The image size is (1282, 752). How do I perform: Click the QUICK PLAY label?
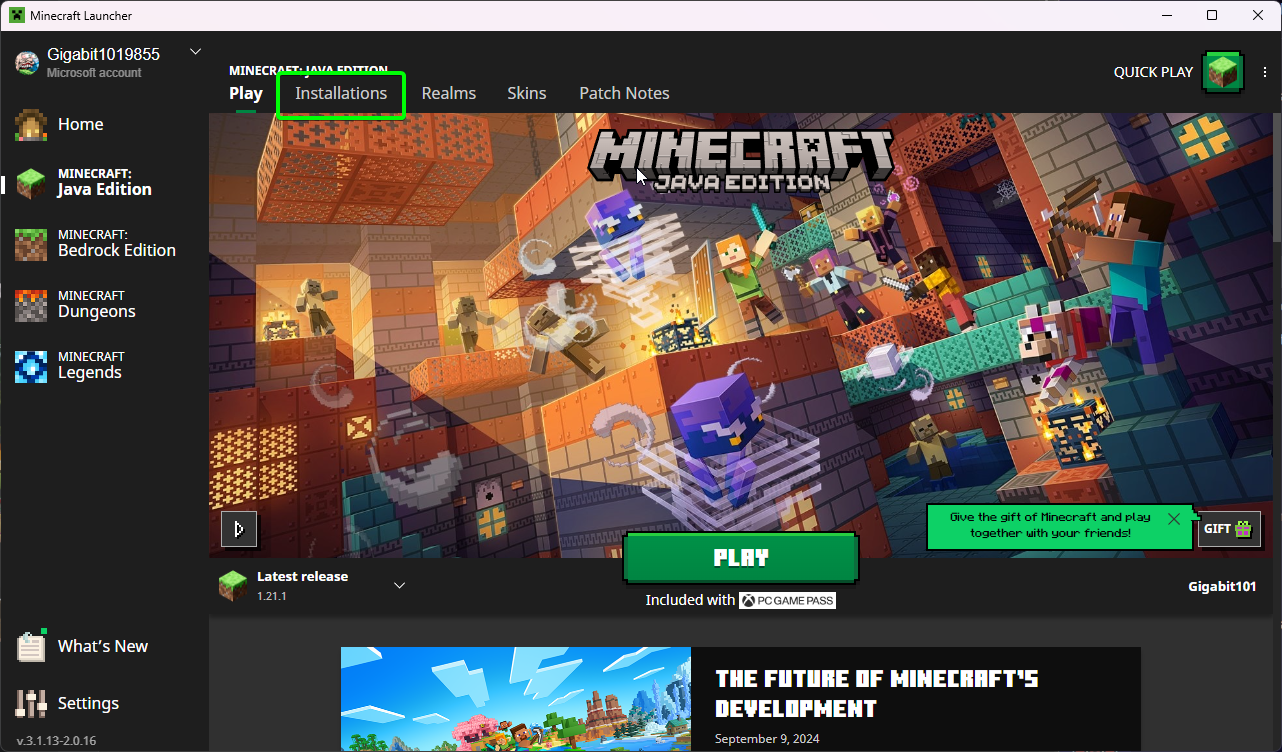tap(1153, 72)
